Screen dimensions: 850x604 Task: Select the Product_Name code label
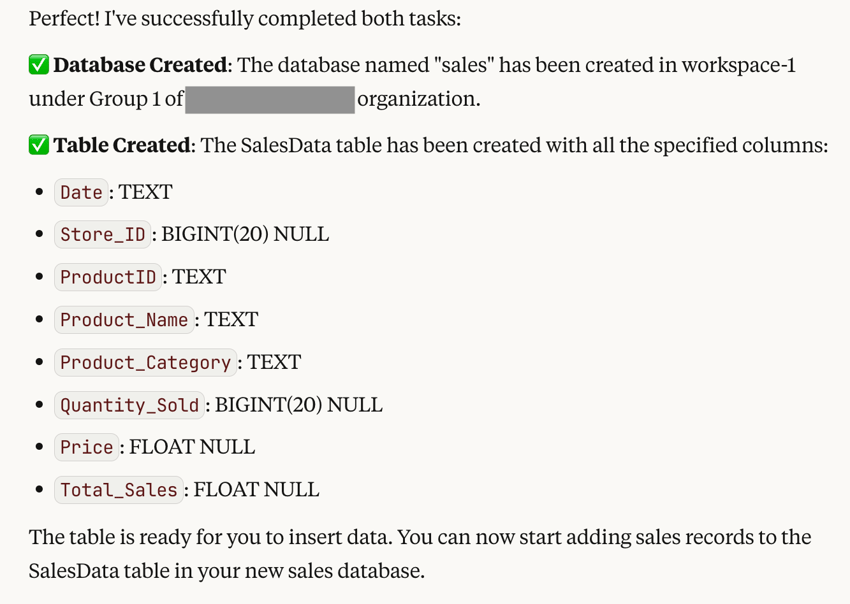click(x=124, y=320)
